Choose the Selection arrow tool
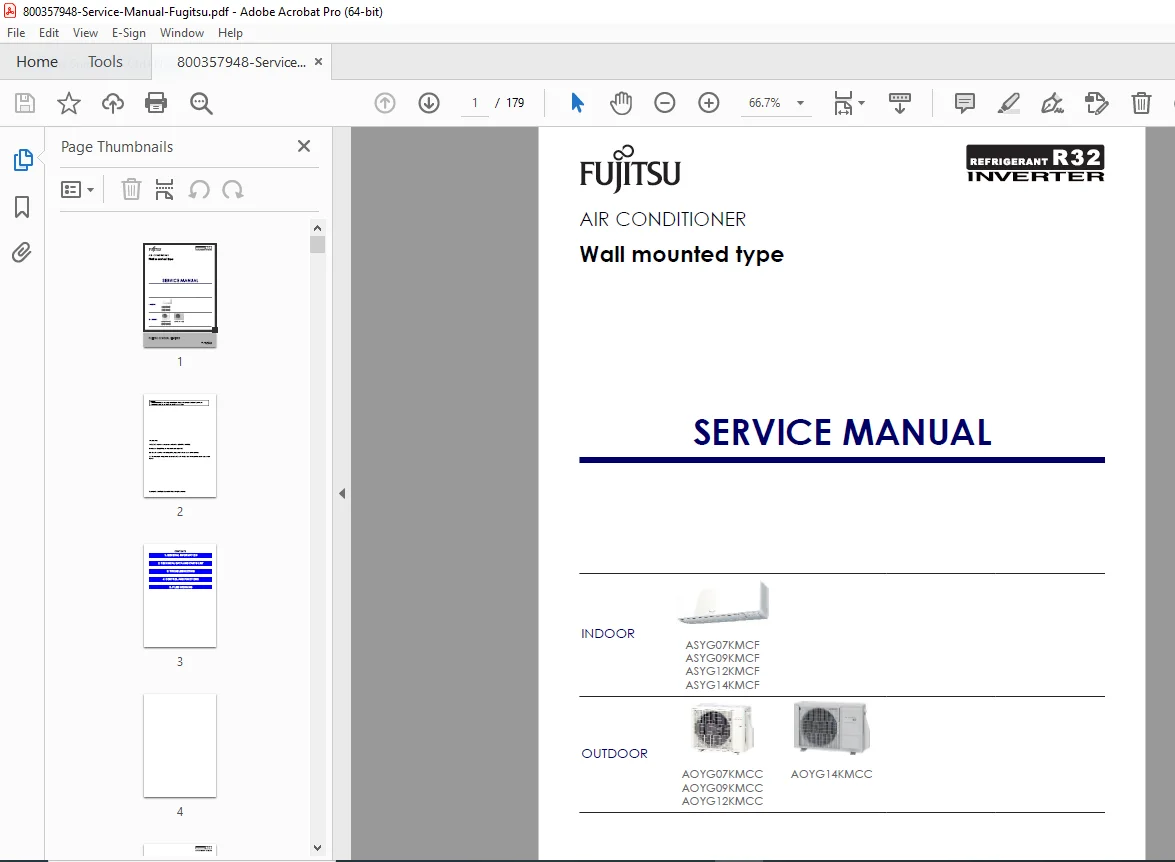The width and height of the screenshot is (1175, 862). 577,103
